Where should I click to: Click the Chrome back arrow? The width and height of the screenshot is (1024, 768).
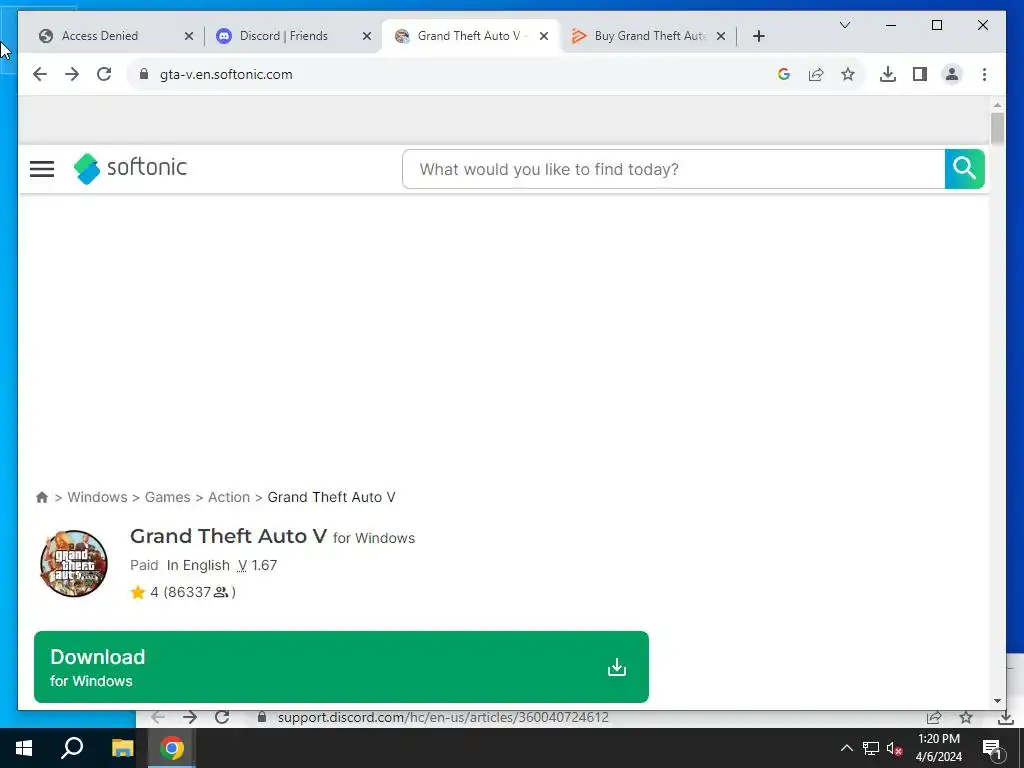[x=40, y=74]
